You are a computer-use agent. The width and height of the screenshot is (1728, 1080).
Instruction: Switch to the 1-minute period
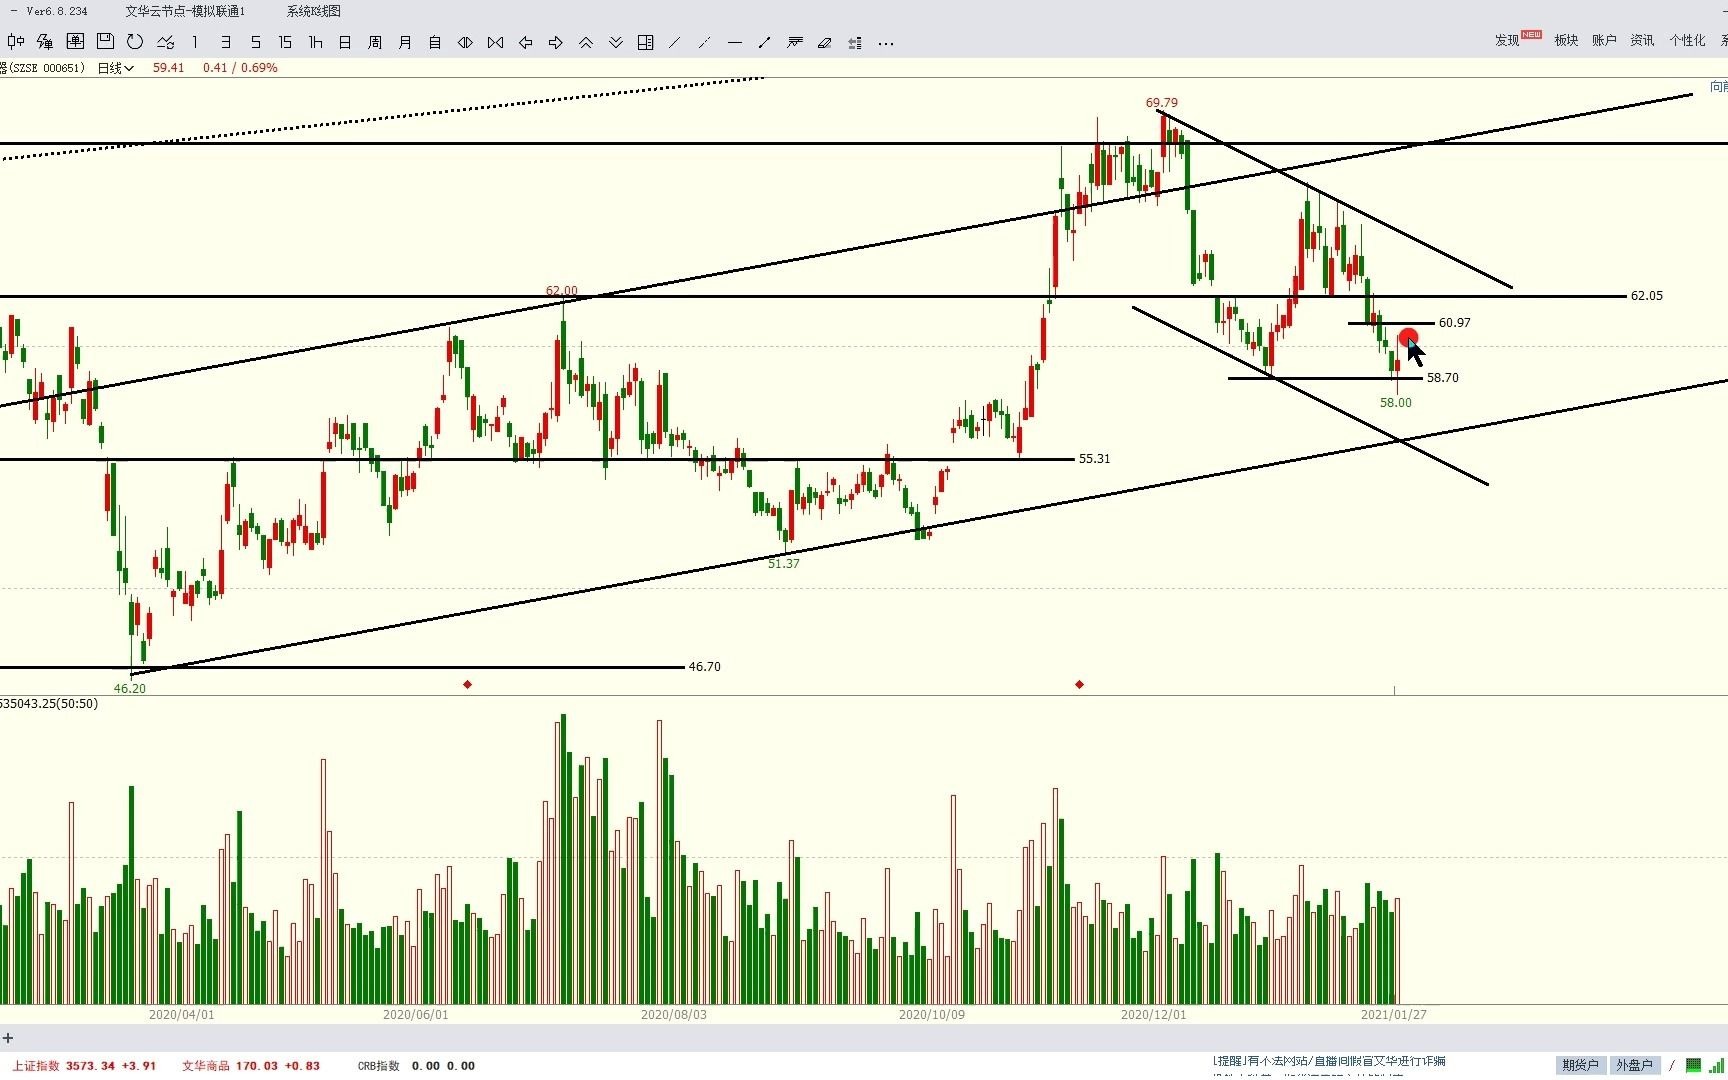pos(195,42)
